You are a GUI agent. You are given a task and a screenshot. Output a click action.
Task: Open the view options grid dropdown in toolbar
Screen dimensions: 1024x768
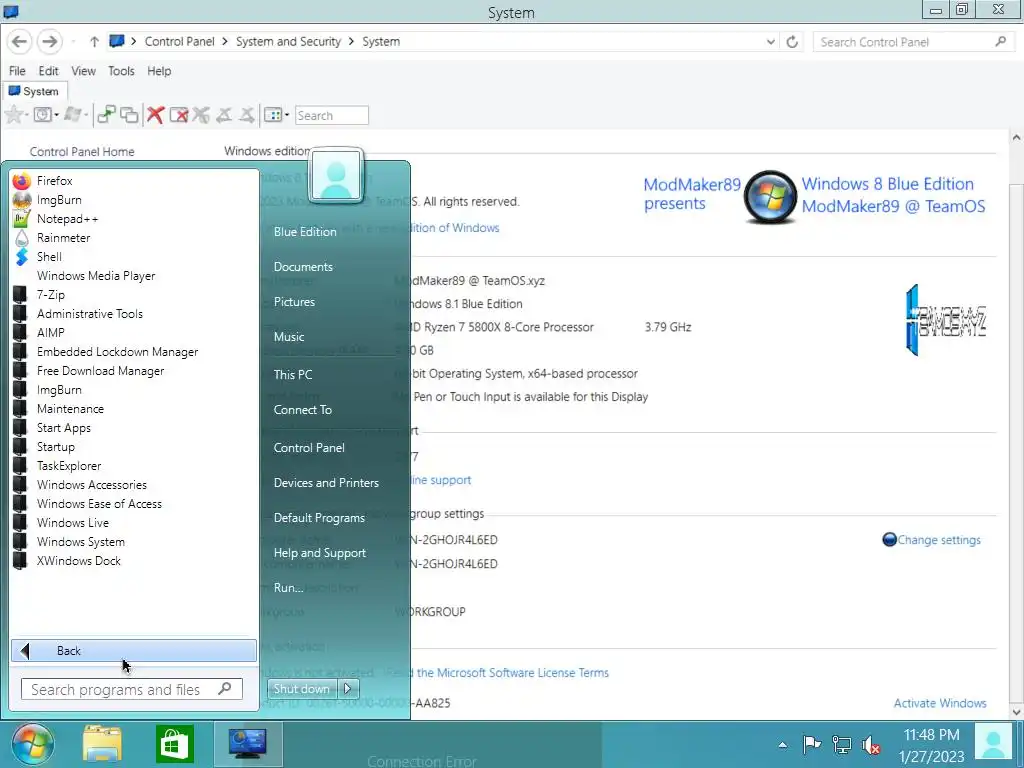click(x=276, y=115)
